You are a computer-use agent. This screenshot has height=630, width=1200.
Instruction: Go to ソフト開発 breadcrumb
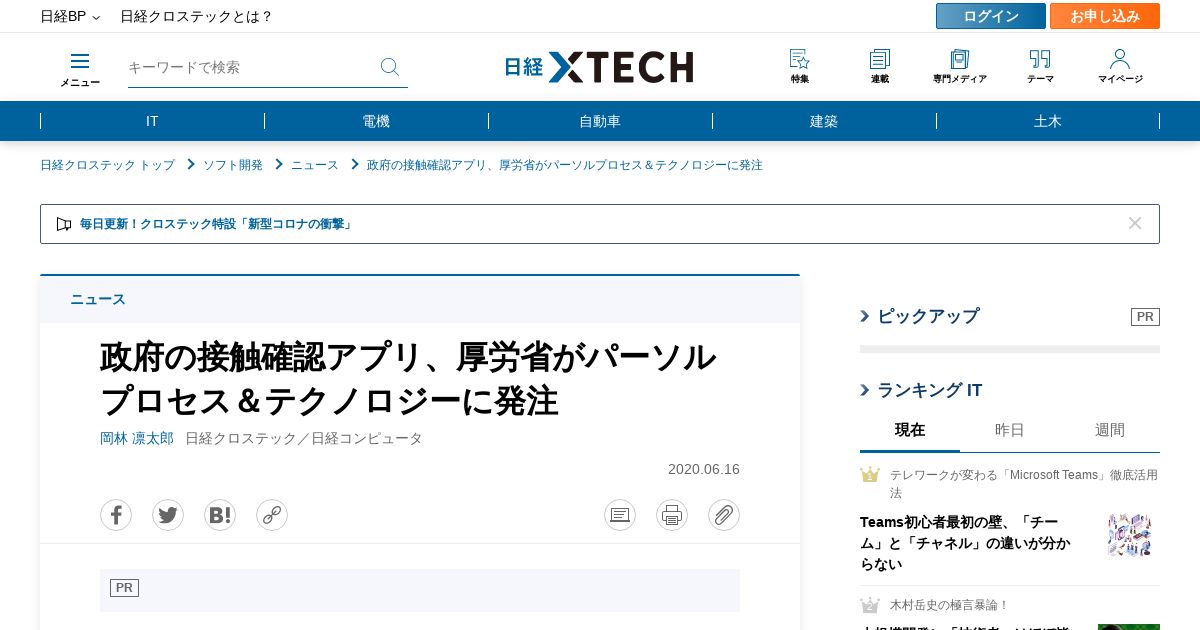pyautogui.click(x=233, y=165)
